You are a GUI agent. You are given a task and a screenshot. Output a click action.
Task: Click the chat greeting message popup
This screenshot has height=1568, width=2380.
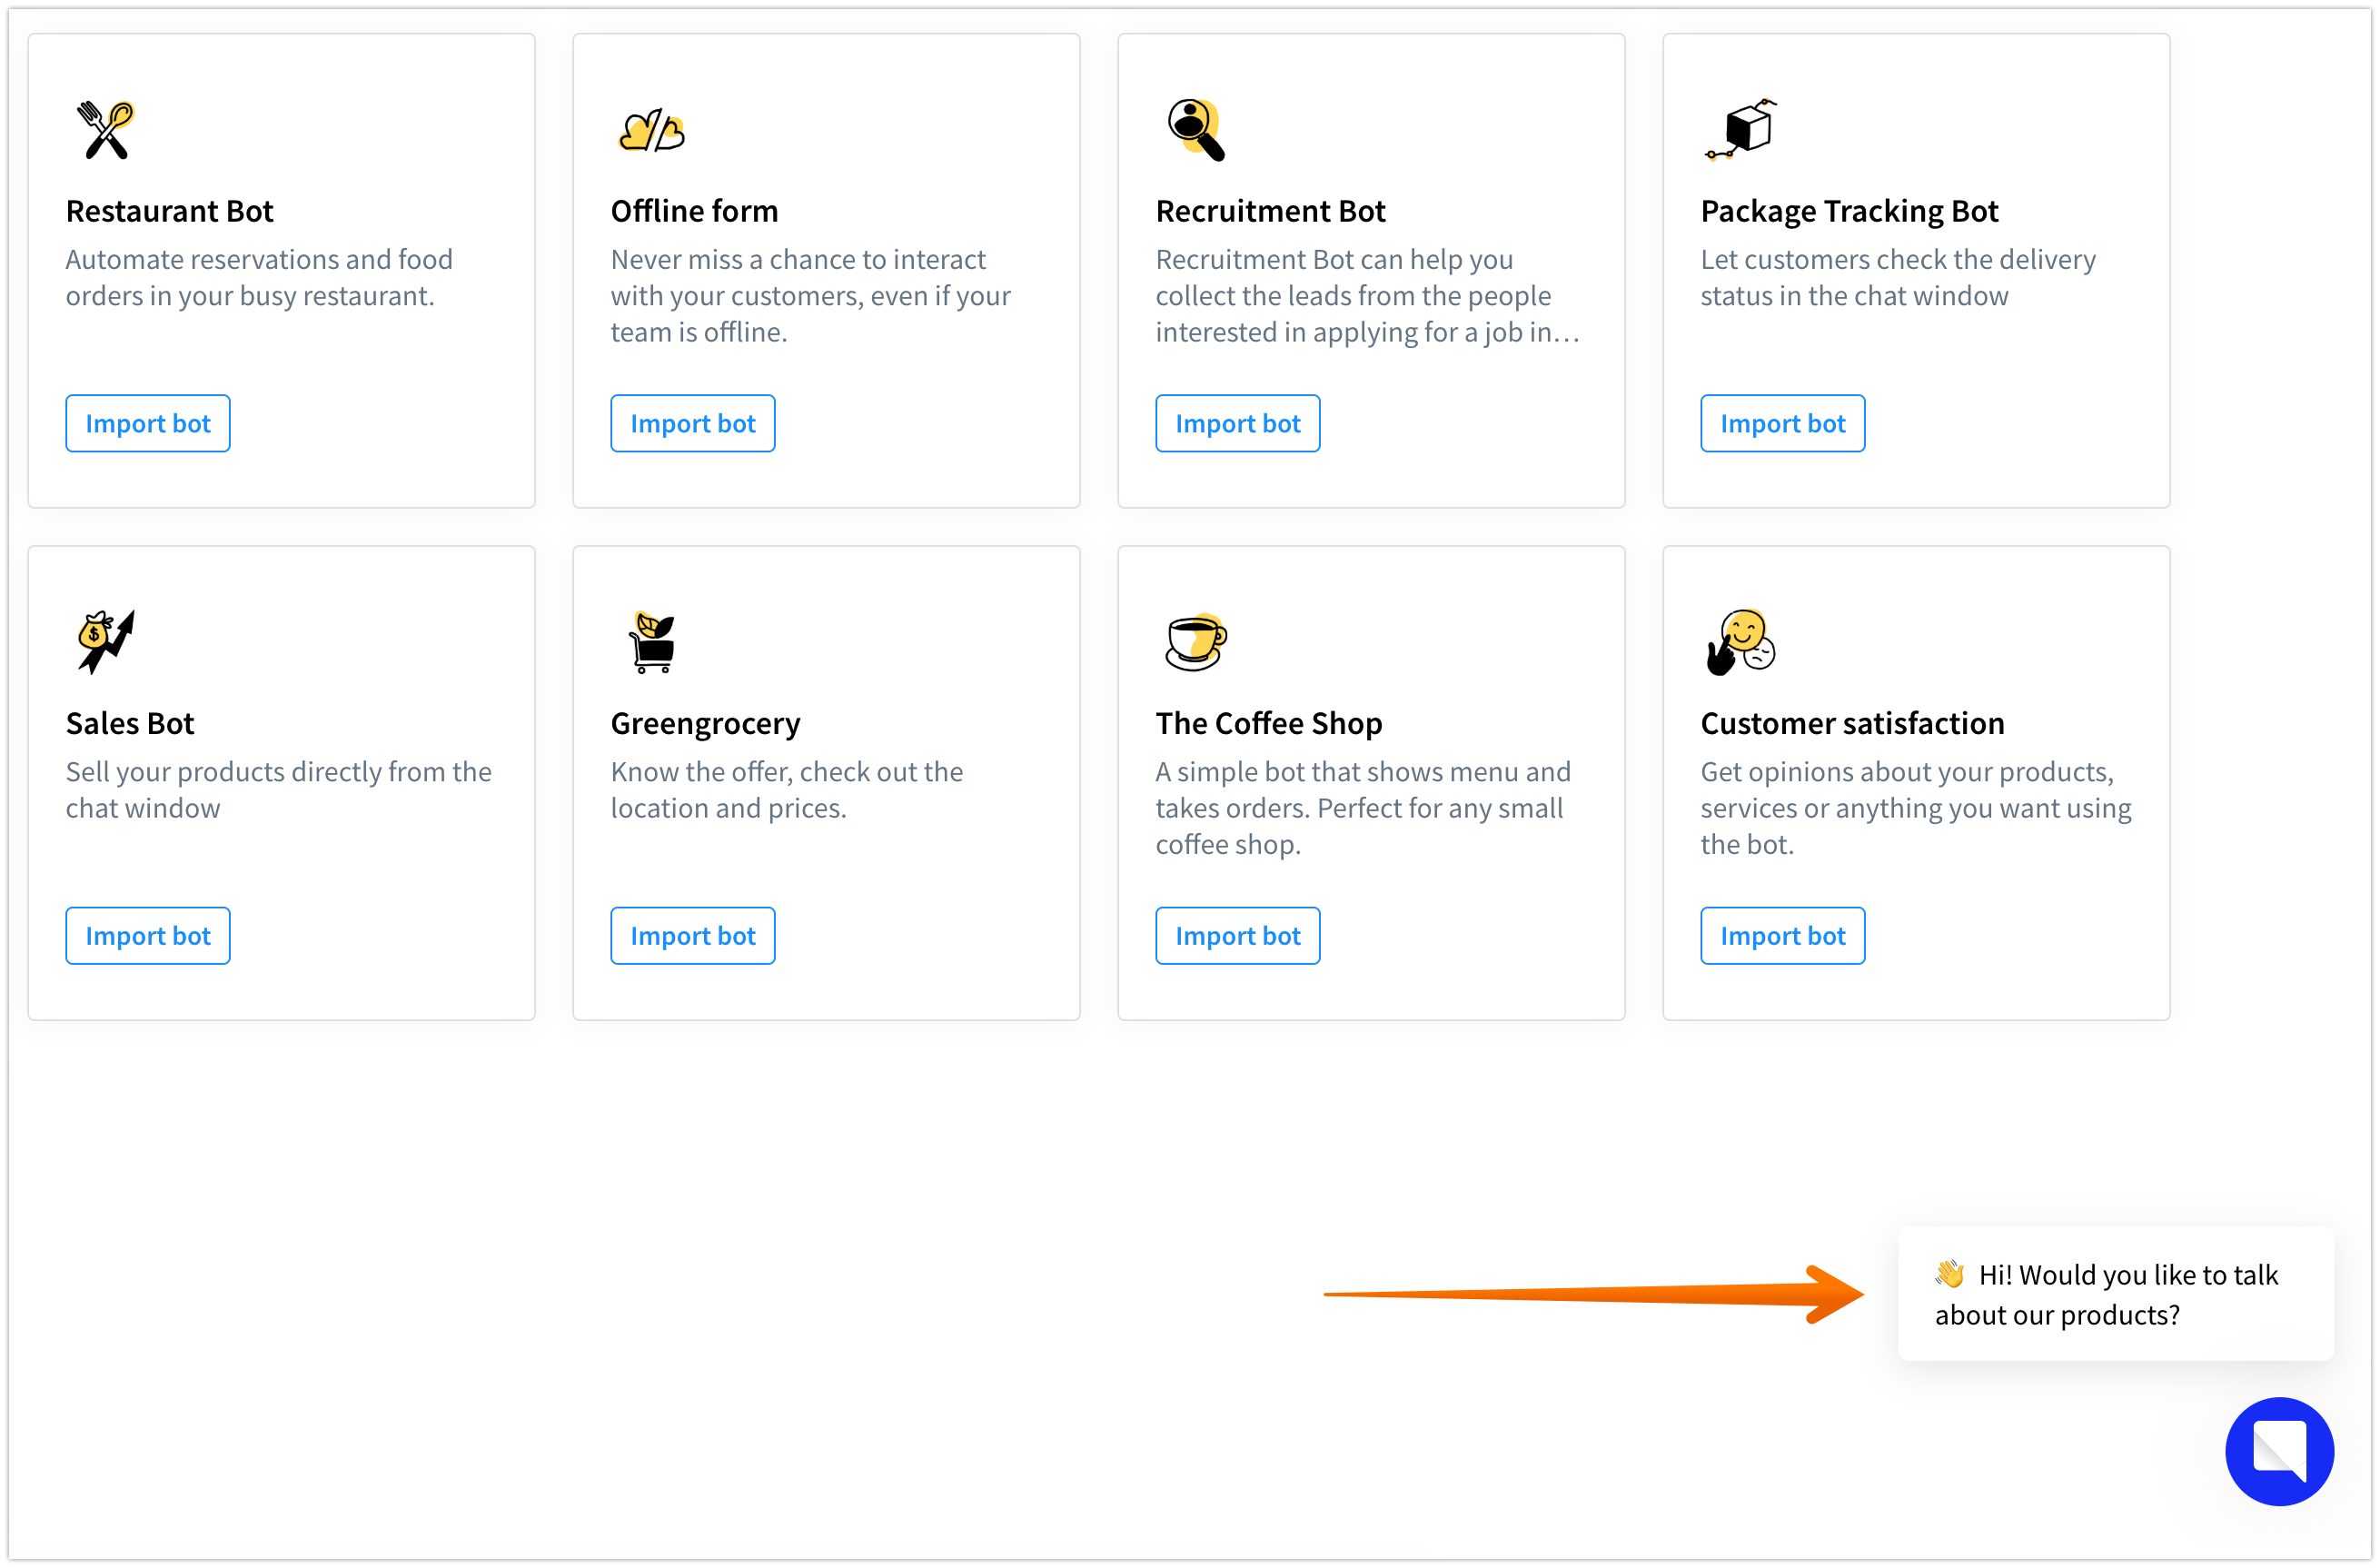tap(2115, 1294)
